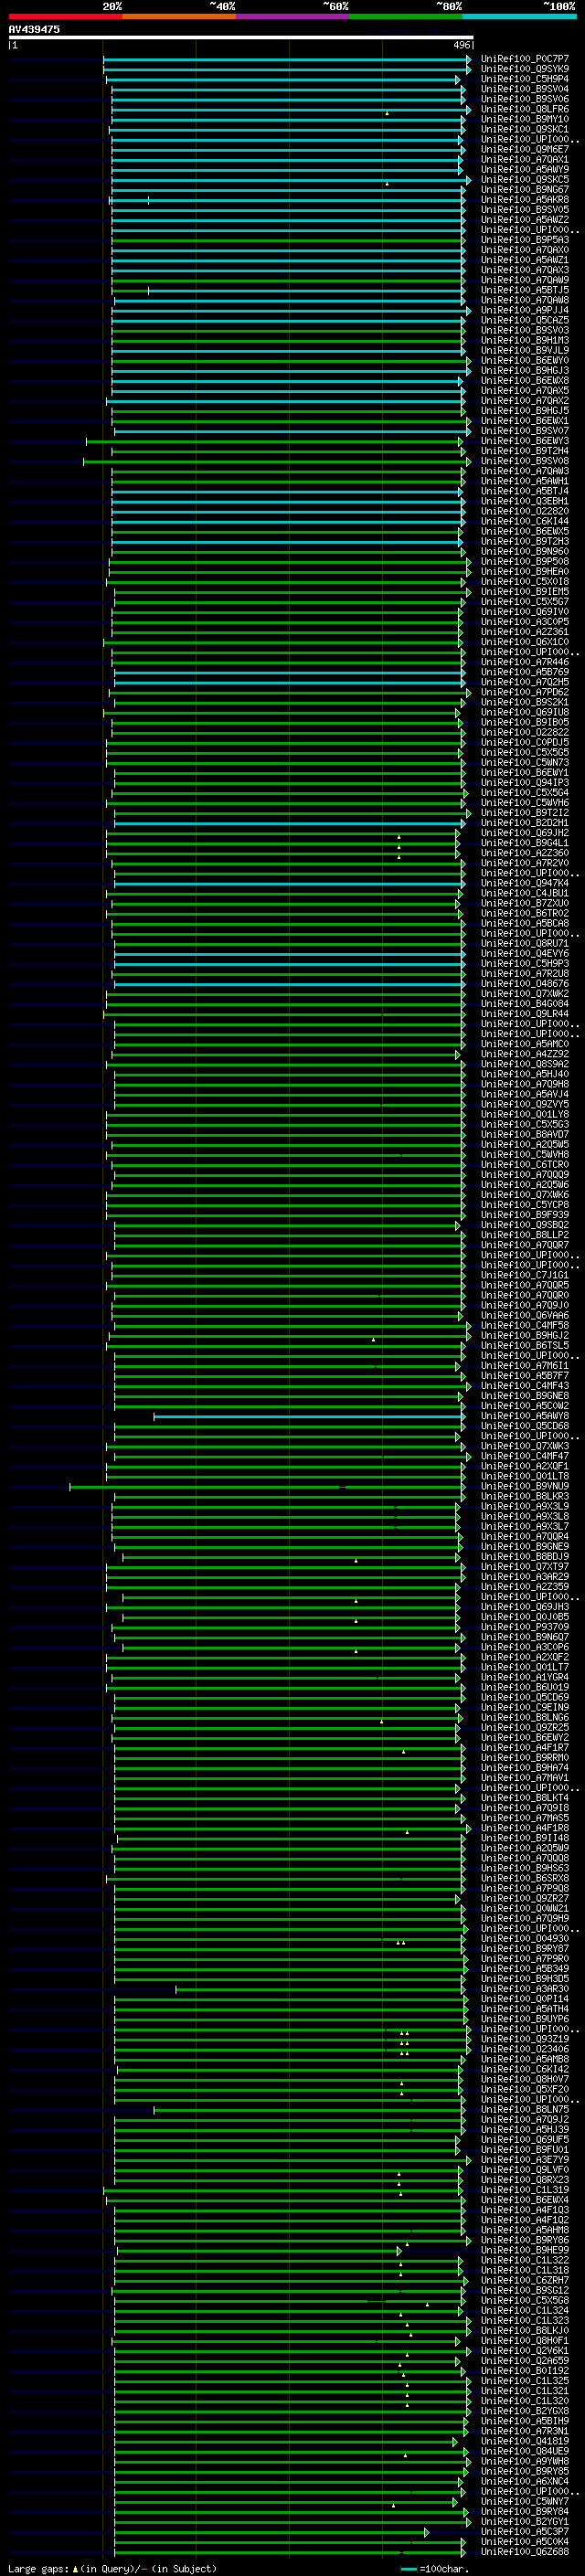Select hit label UniRef100_B8BDJ9
Screen dimensions: 585x2576
point(525,1556)
